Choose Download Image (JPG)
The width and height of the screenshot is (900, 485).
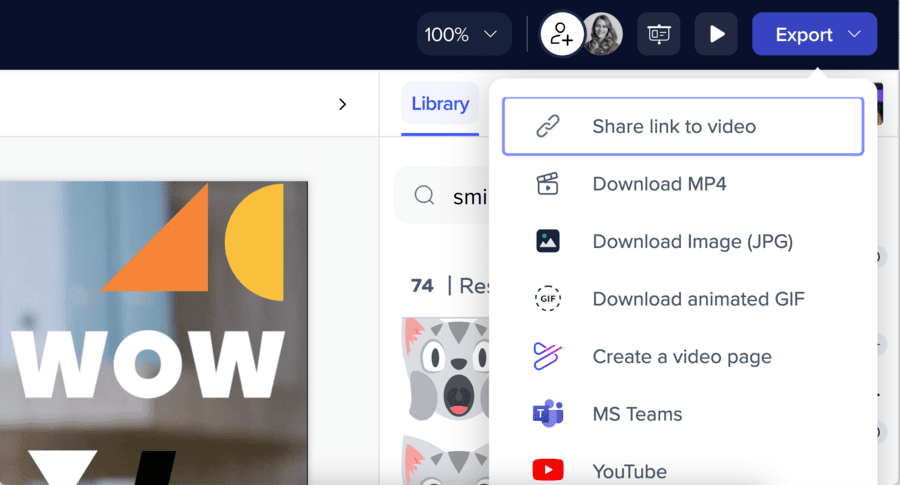(683, 241)
